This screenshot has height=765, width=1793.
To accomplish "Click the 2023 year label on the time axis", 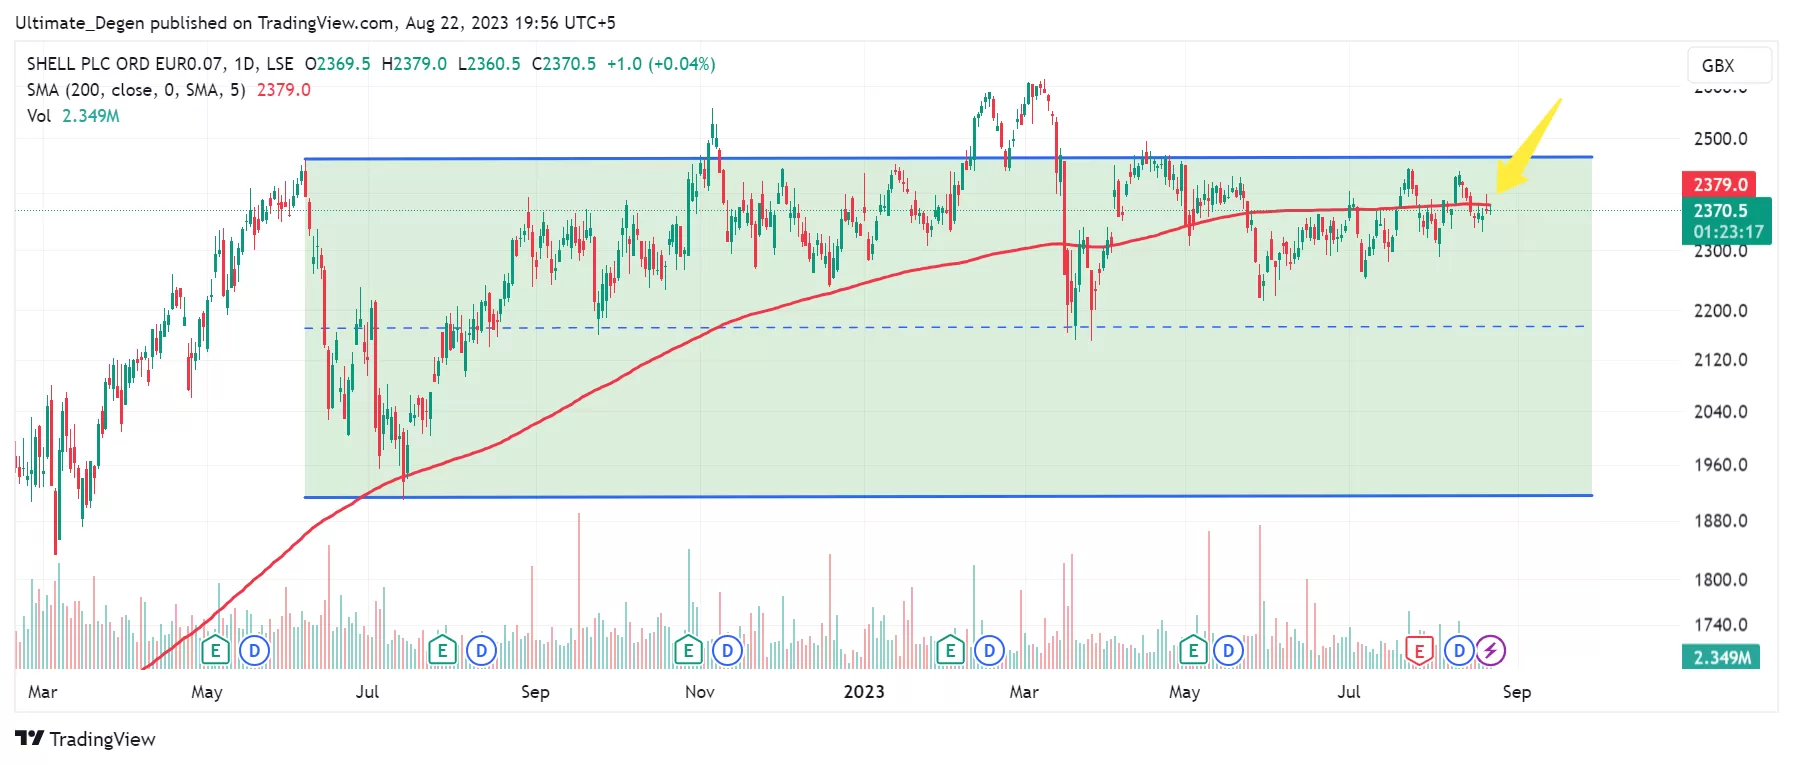I will tap(864, 692).
